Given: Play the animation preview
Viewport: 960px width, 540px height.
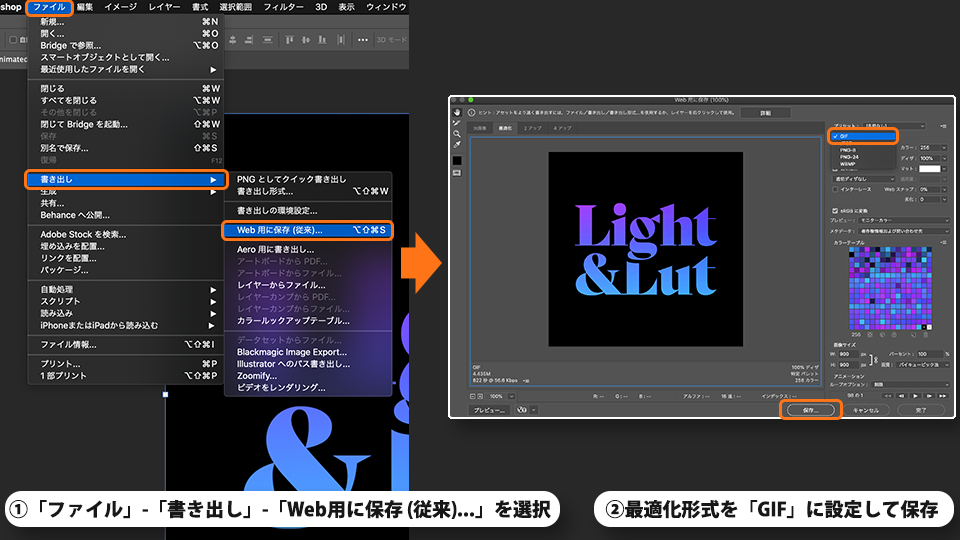Looking at the screenshot, I should pos(915,396).
